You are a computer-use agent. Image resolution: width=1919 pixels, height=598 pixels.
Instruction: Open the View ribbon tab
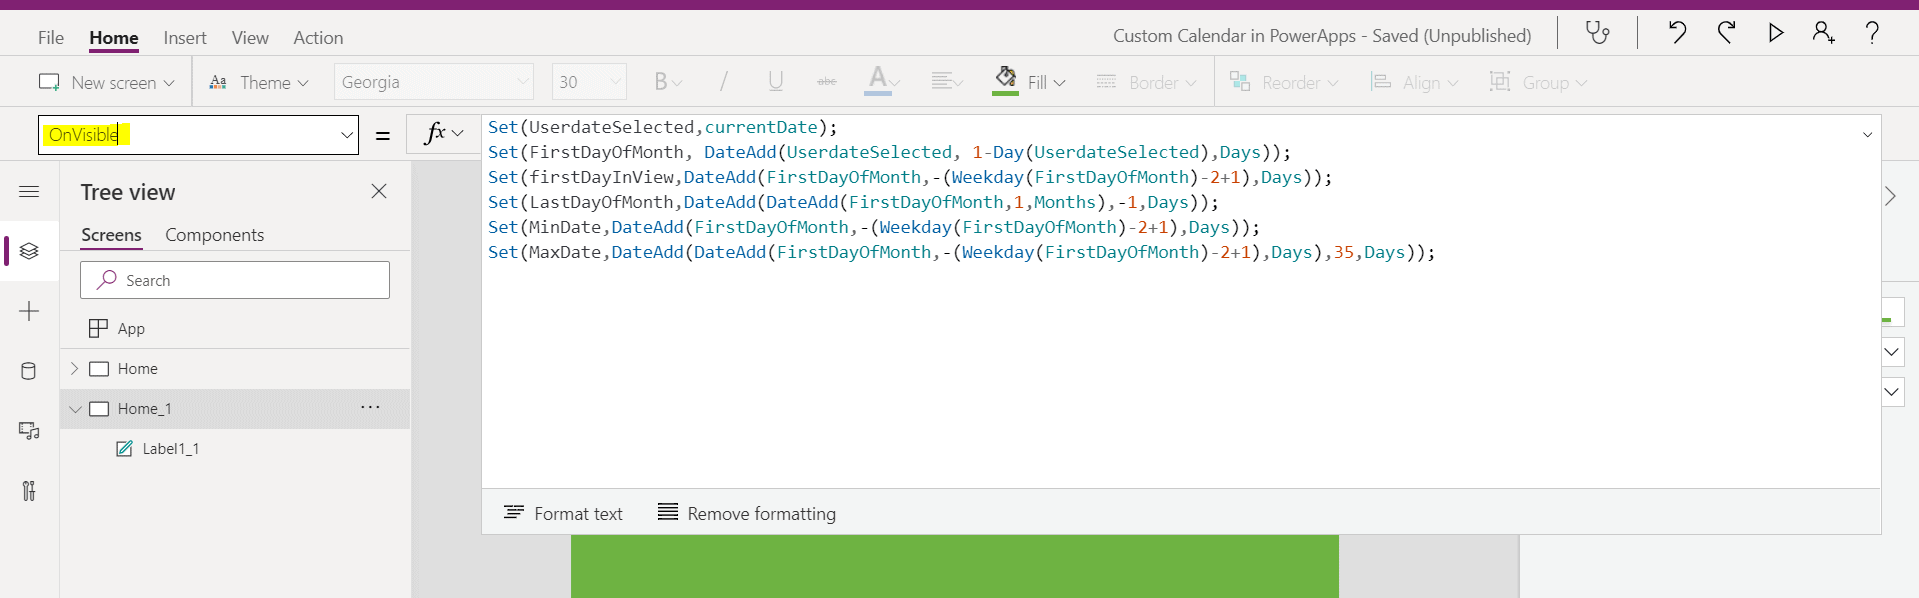[x=250, y=37]
